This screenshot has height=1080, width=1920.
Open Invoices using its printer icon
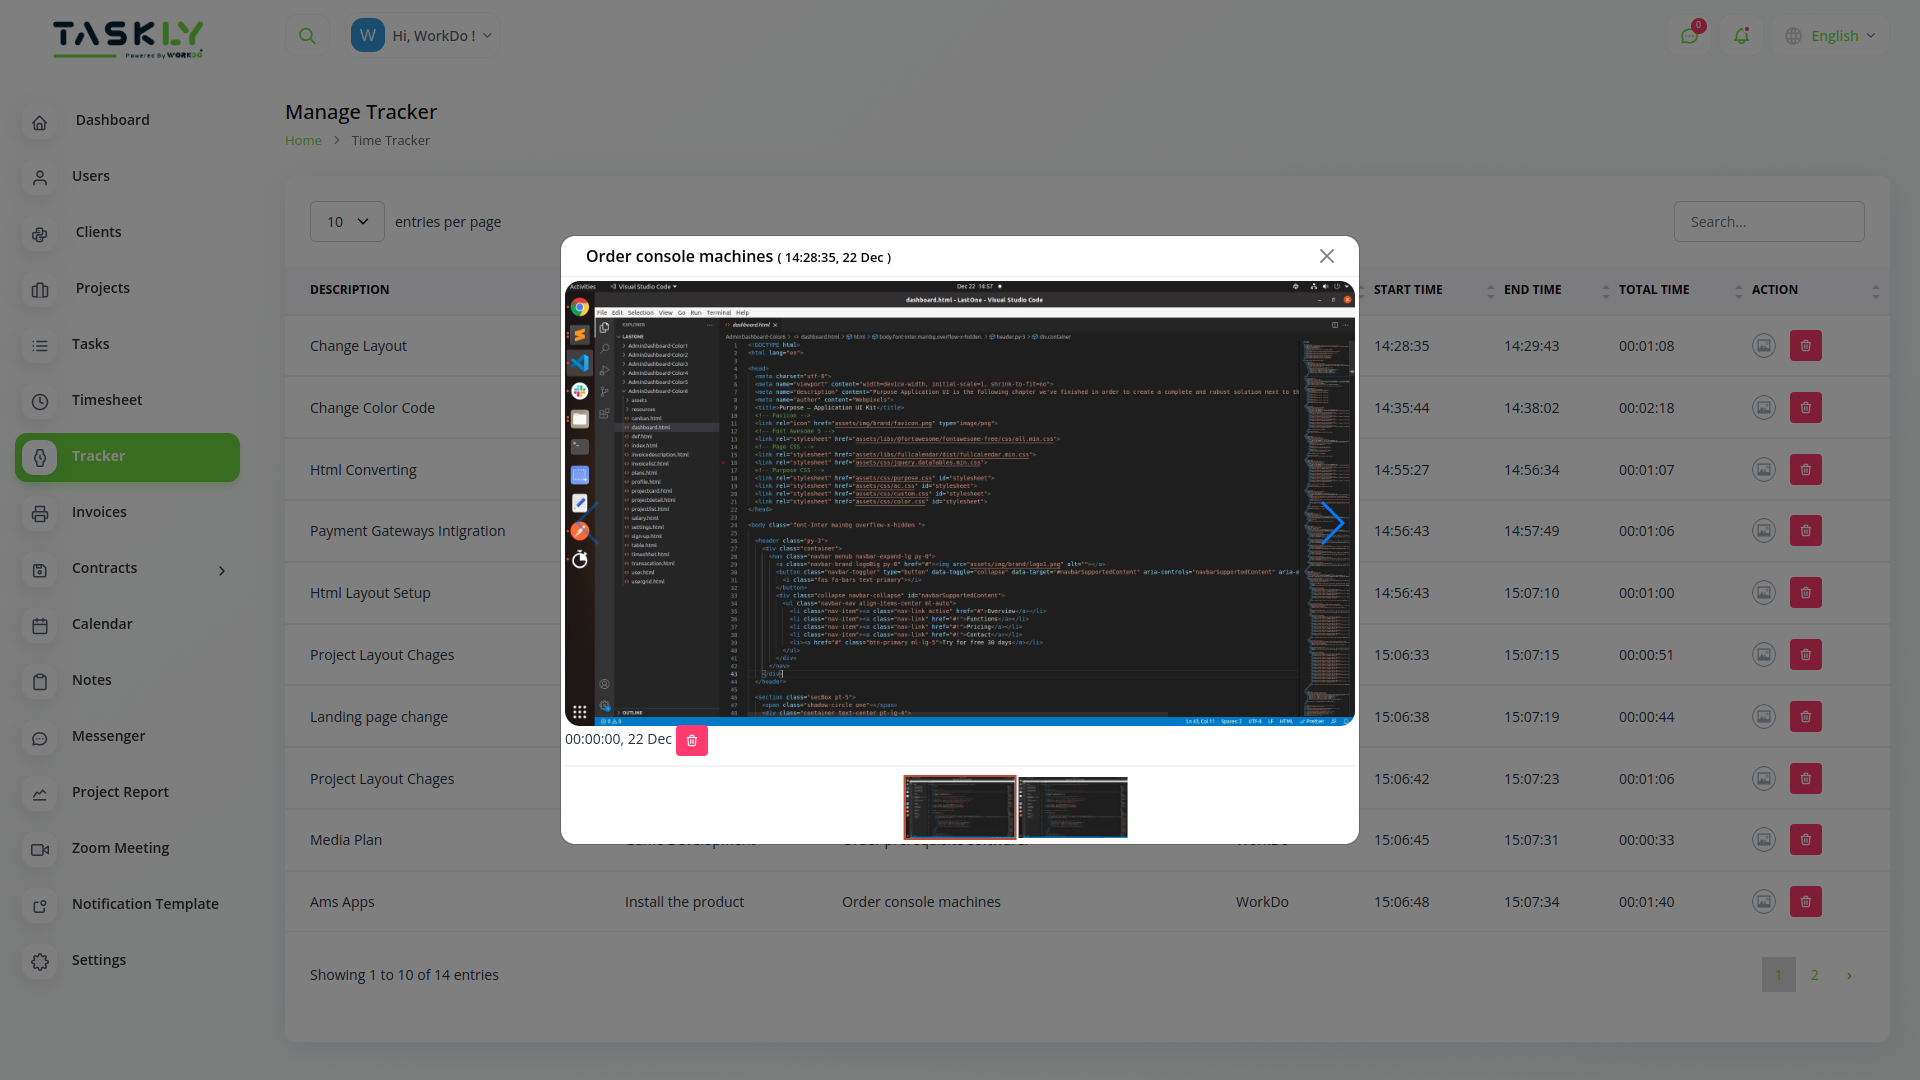[40, 513]
